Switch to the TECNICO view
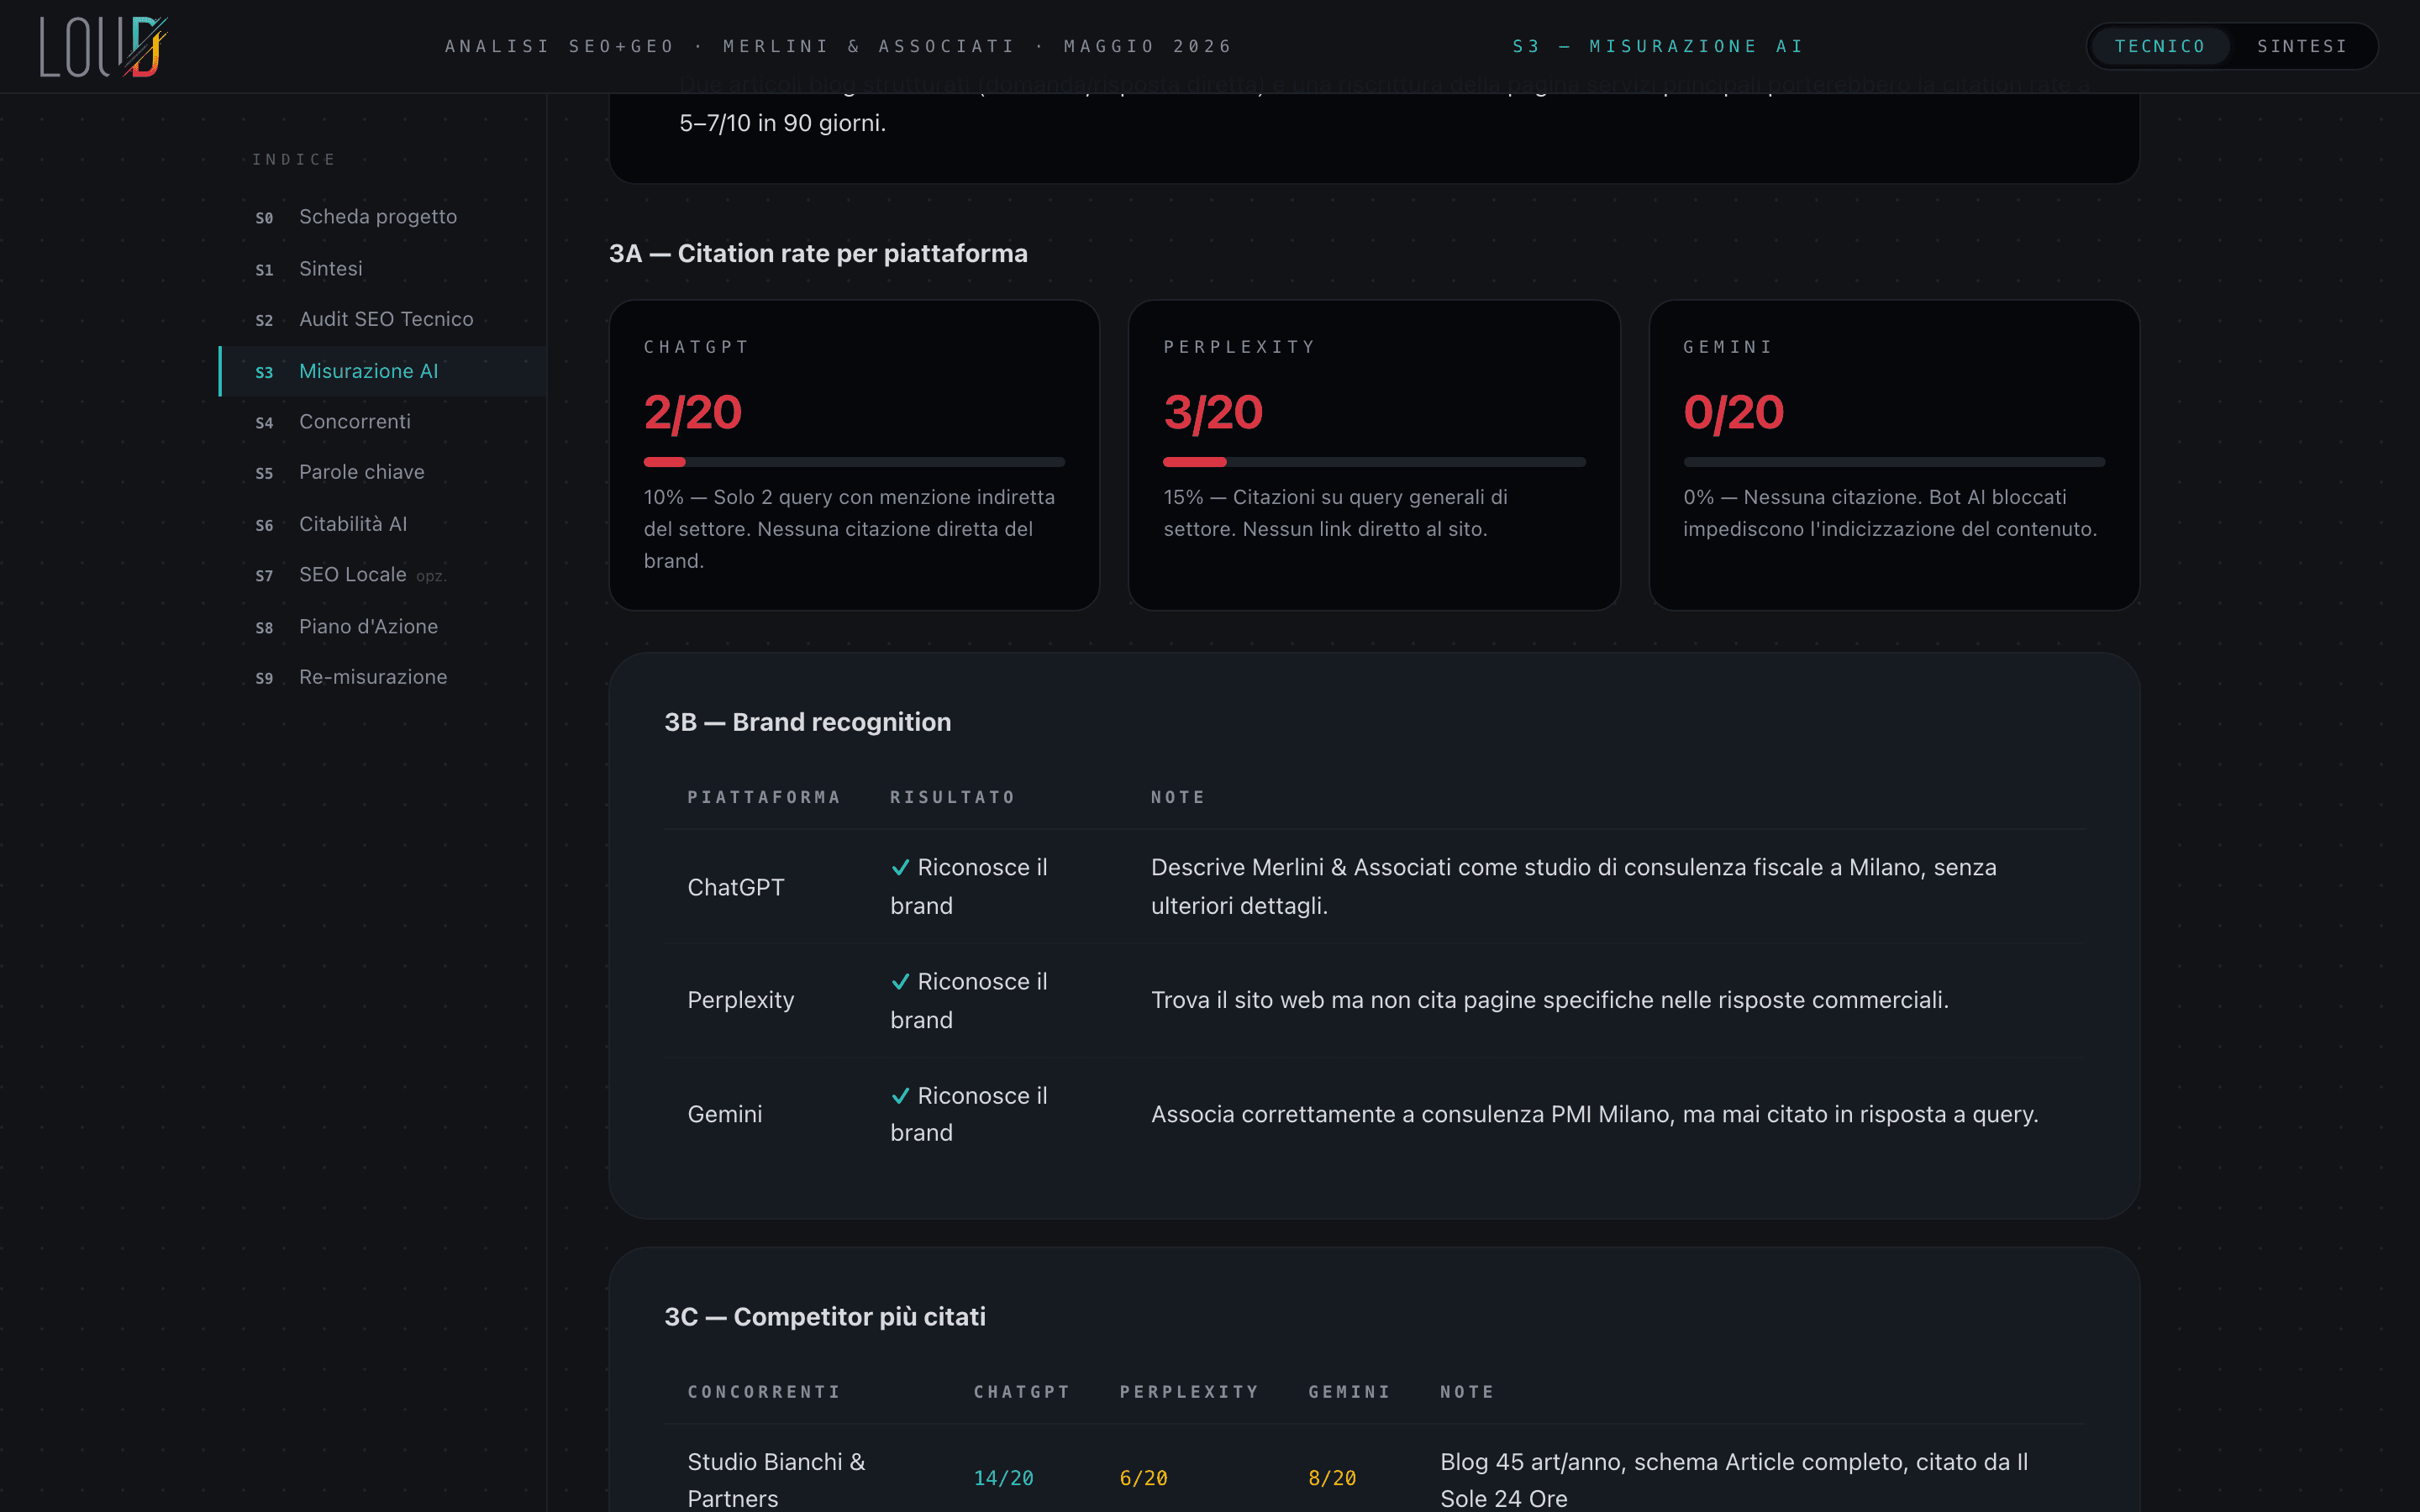Screen dimensions: 2420x1512 click(x=2159, y=46)
